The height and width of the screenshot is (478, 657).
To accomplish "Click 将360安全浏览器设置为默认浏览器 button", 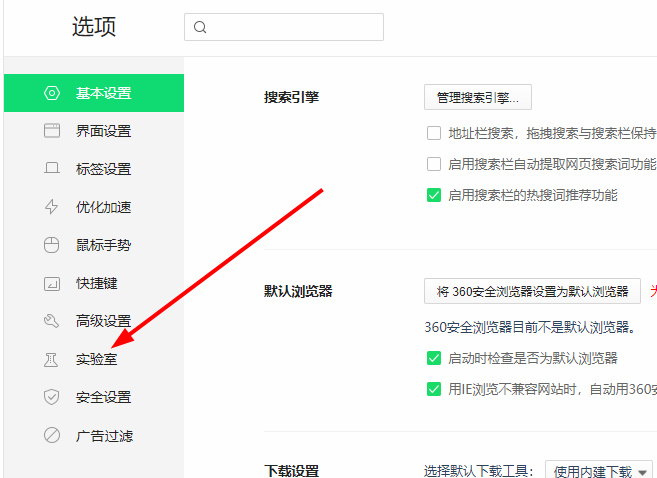I will (x=532, y=291).
